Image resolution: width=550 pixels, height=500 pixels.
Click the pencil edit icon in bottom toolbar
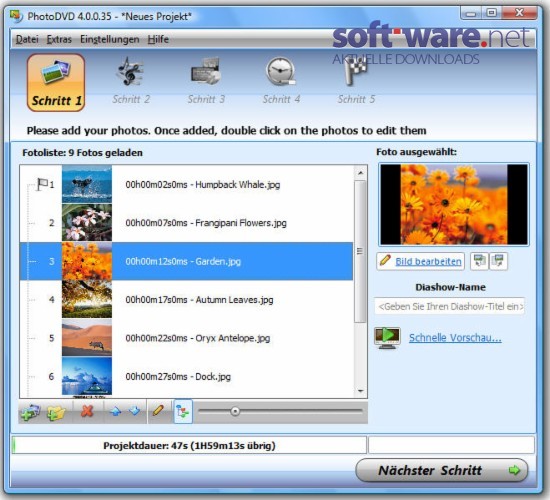(x=158, y=411)
